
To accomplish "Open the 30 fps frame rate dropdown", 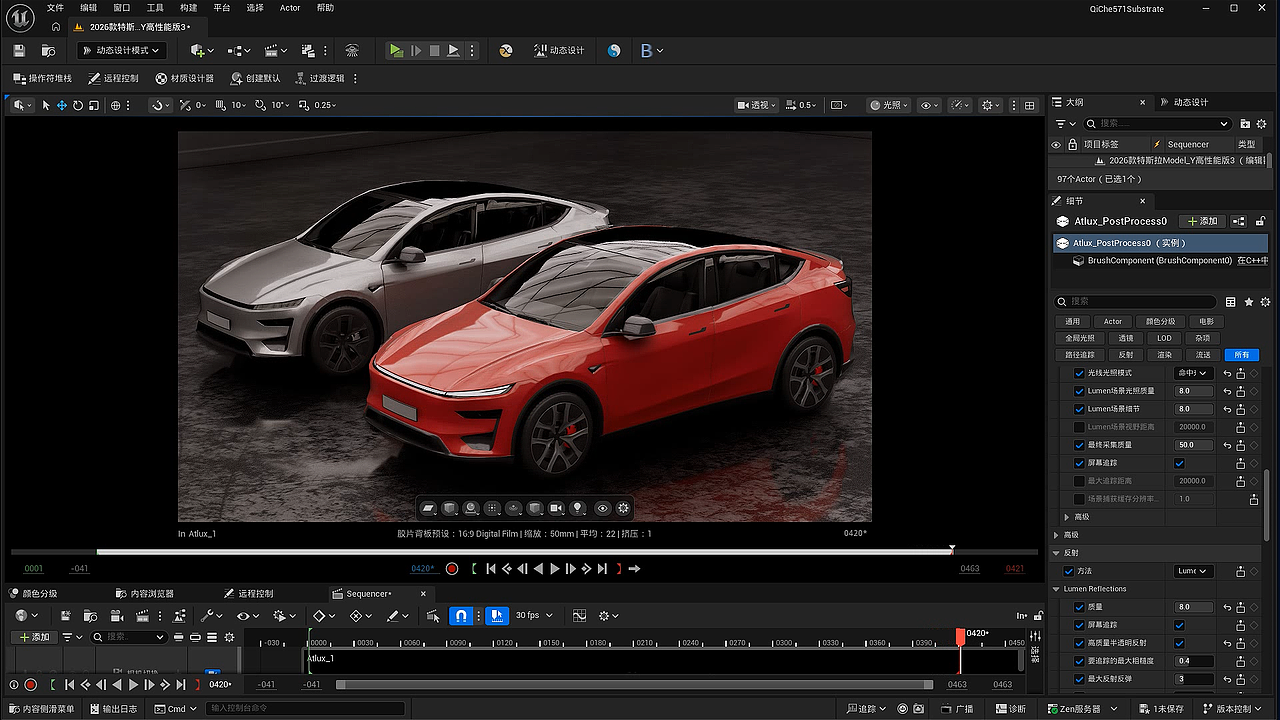I will coord(535,616).
